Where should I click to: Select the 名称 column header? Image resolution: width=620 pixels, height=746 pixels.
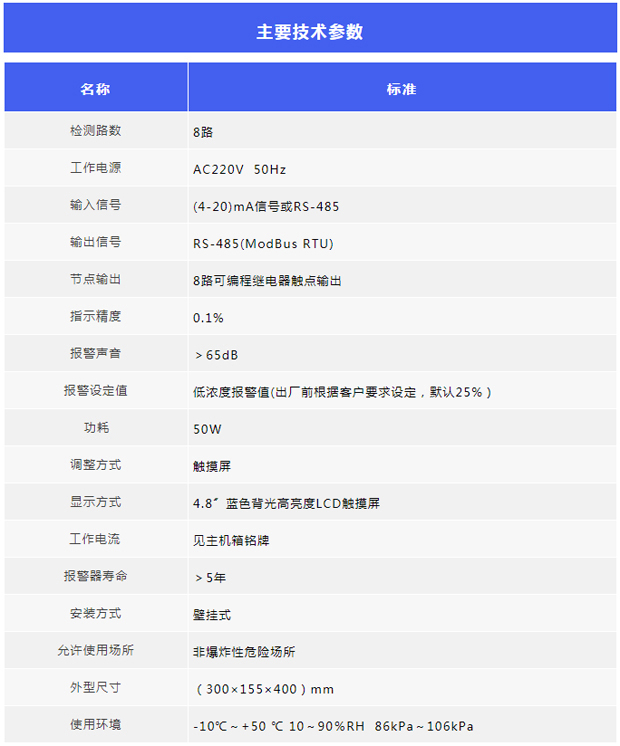click(95, 89)
